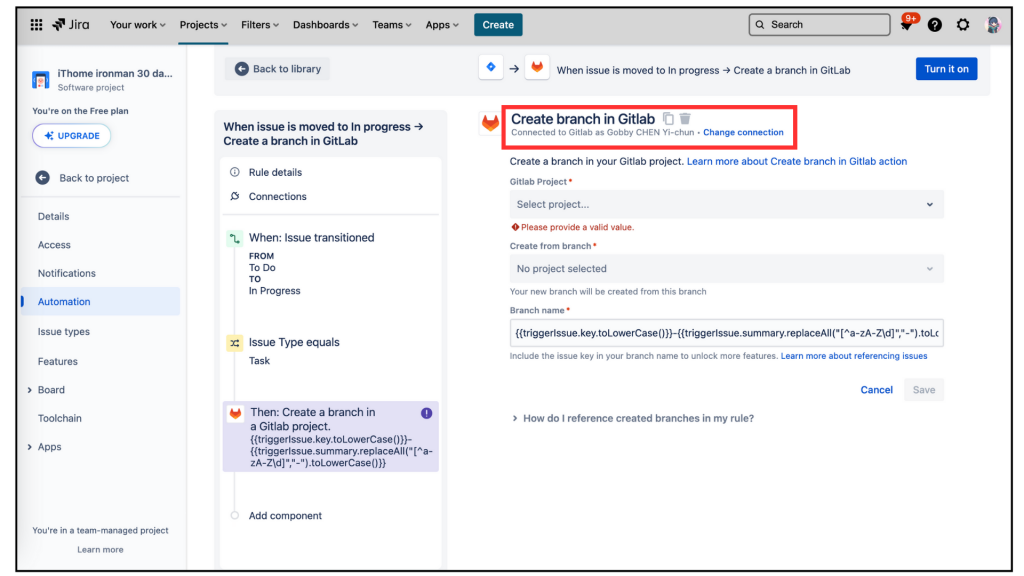Open Features in sidebar
The width and height of the screenshot is (1024, 576).
[57, 361]
